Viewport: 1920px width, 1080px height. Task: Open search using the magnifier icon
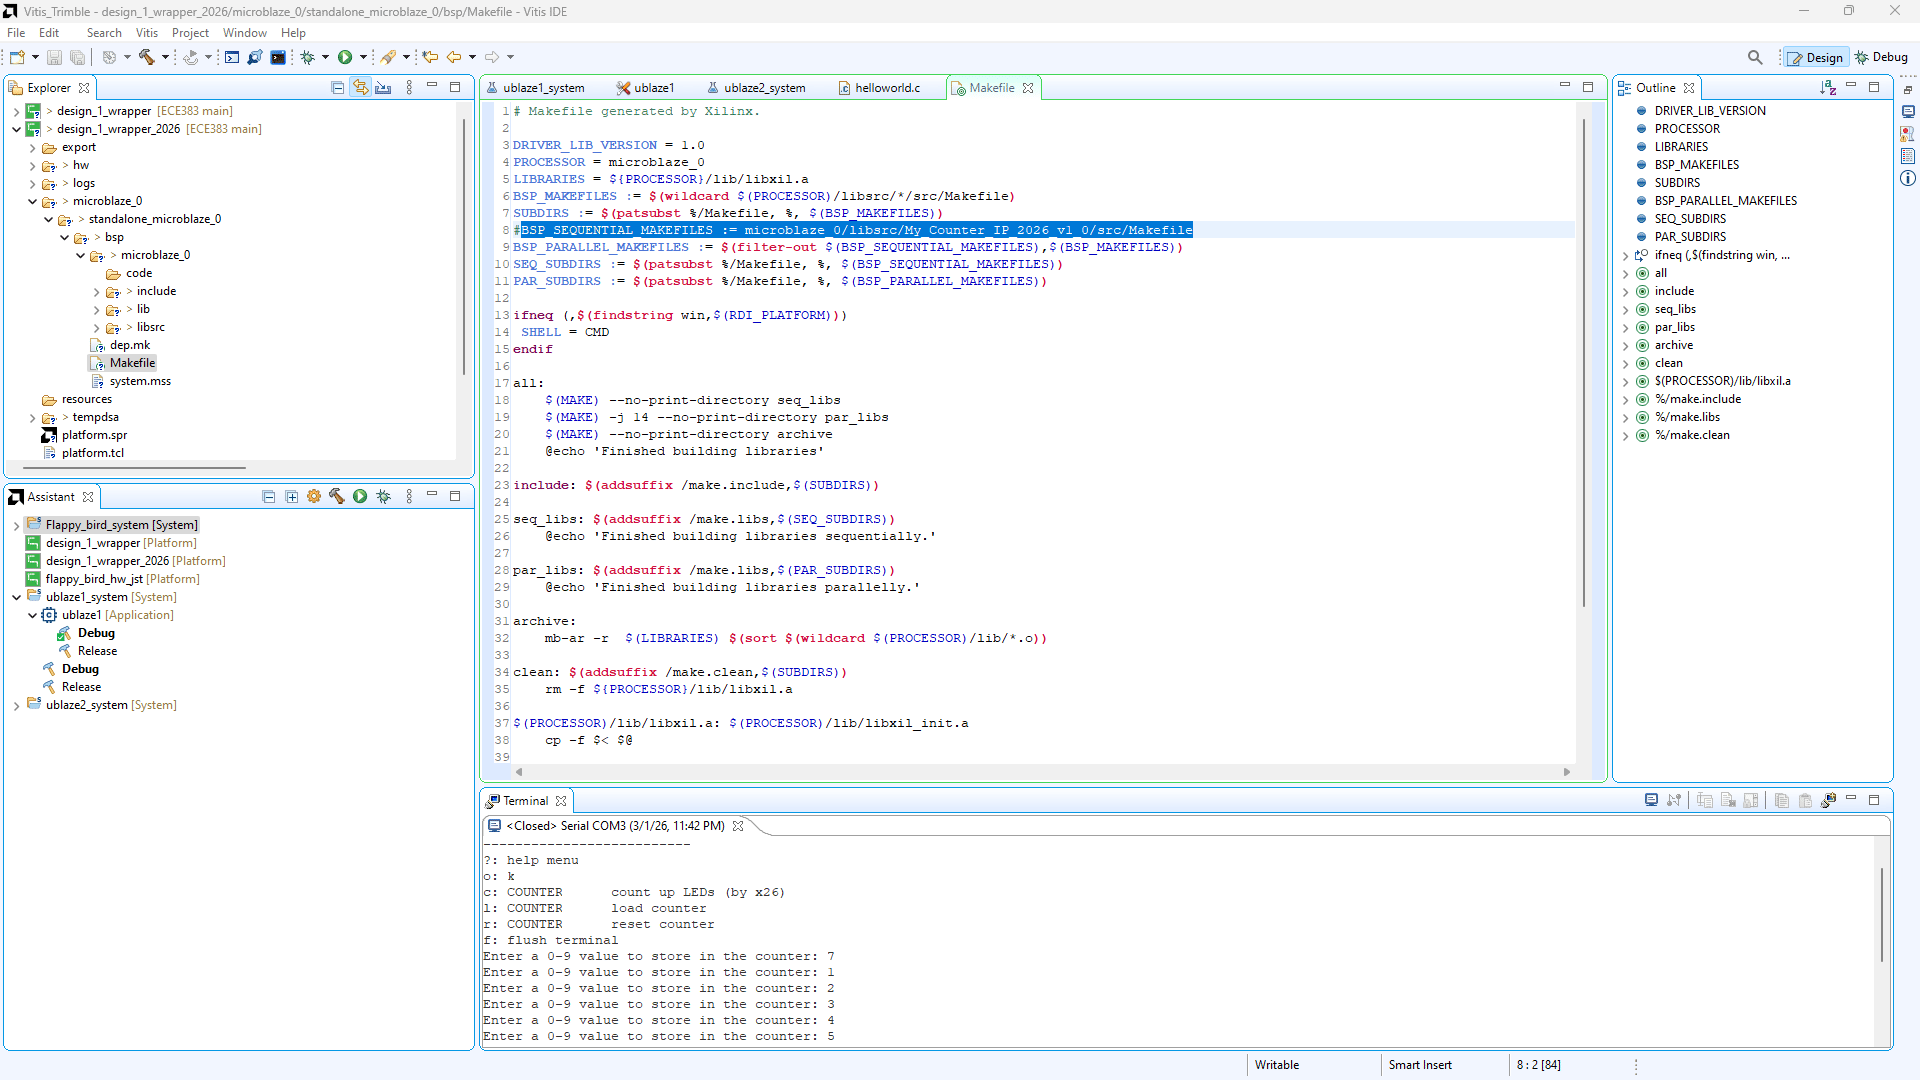(1756, 57)
